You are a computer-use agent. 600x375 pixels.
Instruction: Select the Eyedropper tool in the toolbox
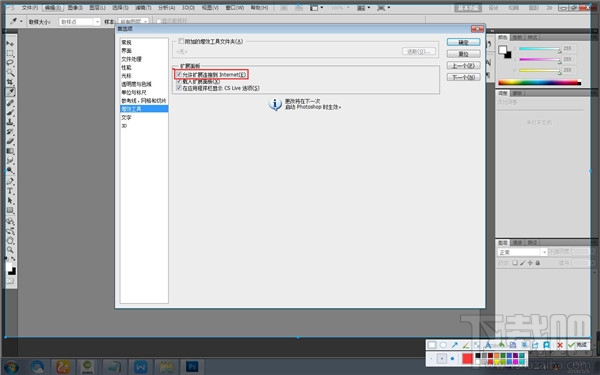[x=10, y=92]
